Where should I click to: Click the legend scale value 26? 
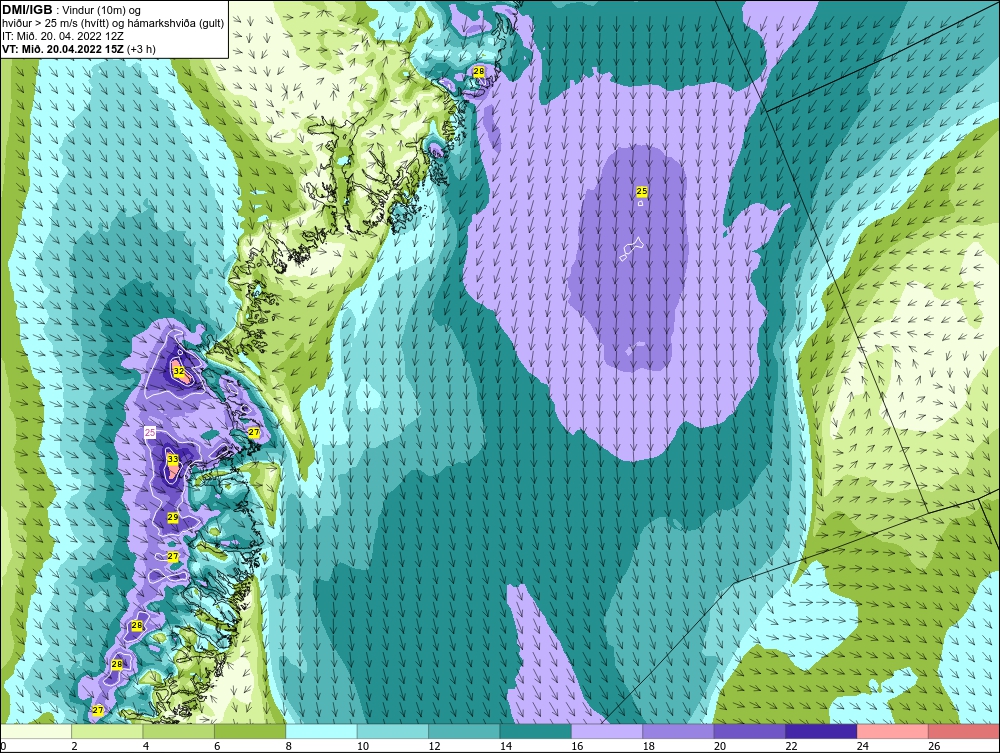coord(934,746)
